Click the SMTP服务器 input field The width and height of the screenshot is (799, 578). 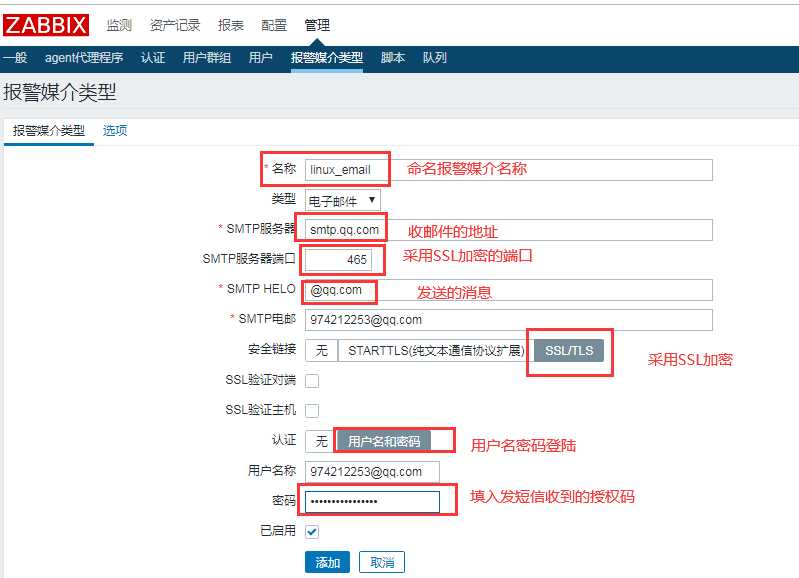click(509, 230)
